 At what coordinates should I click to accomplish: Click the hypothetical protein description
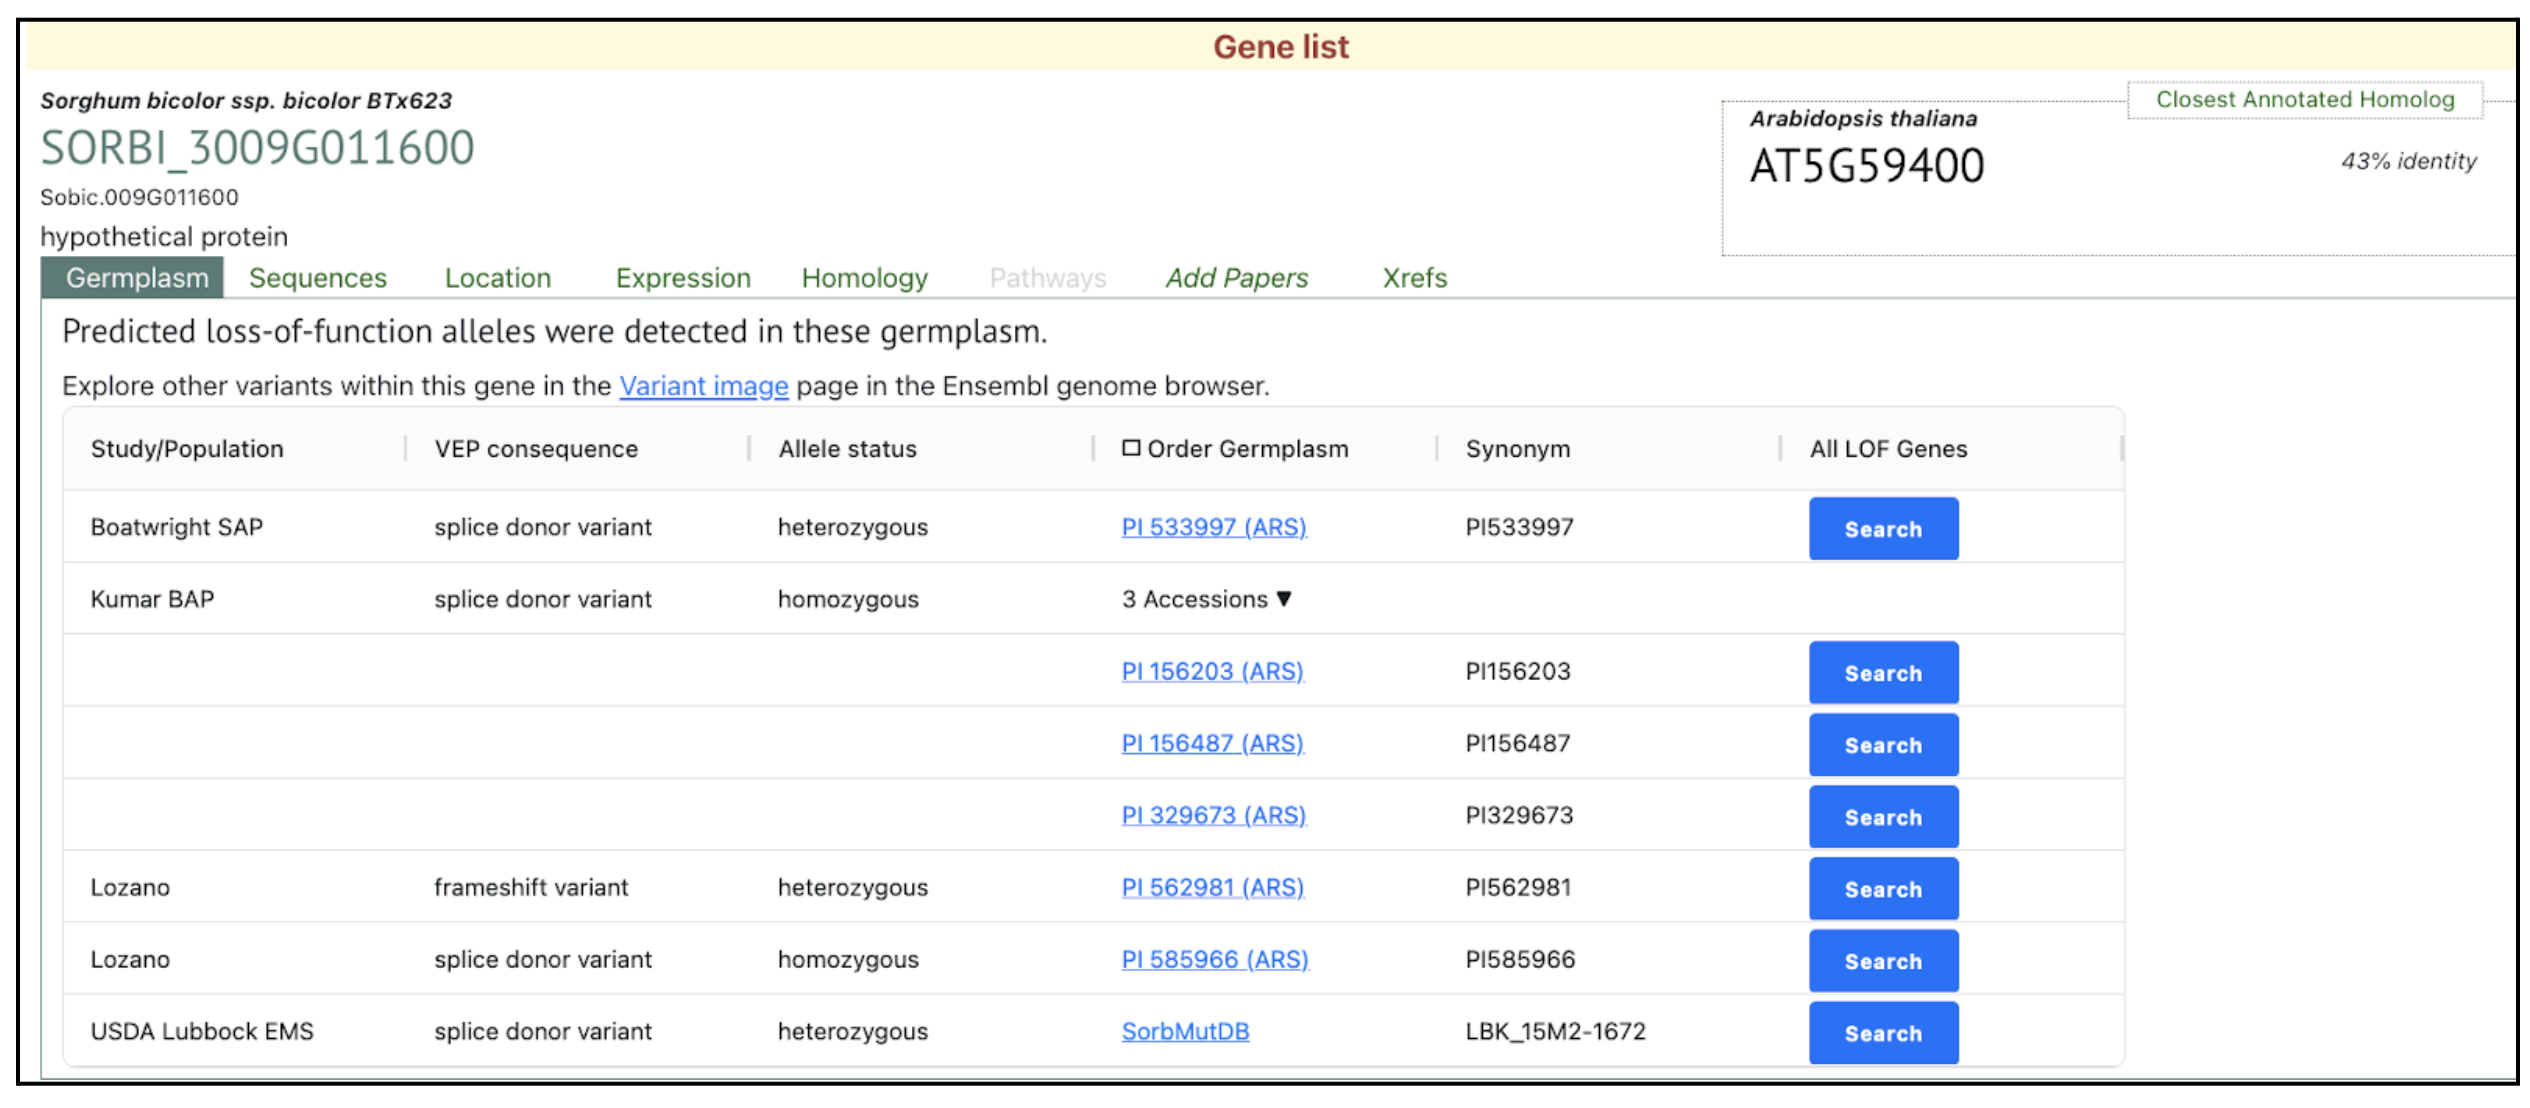[x=164, y=237]
